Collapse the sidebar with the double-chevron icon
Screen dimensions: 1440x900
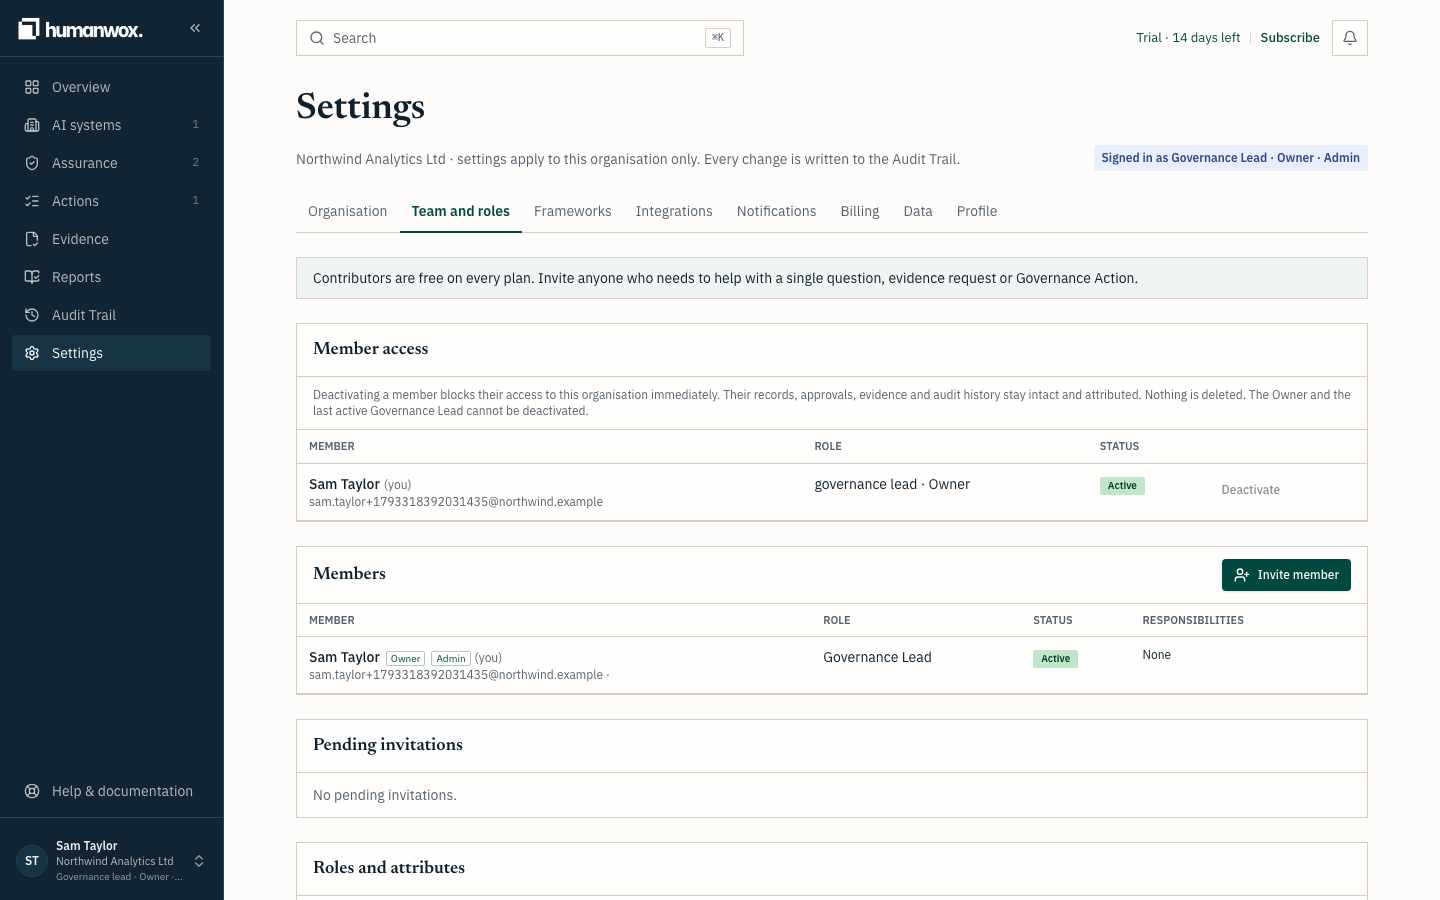(x=195, y=28)
